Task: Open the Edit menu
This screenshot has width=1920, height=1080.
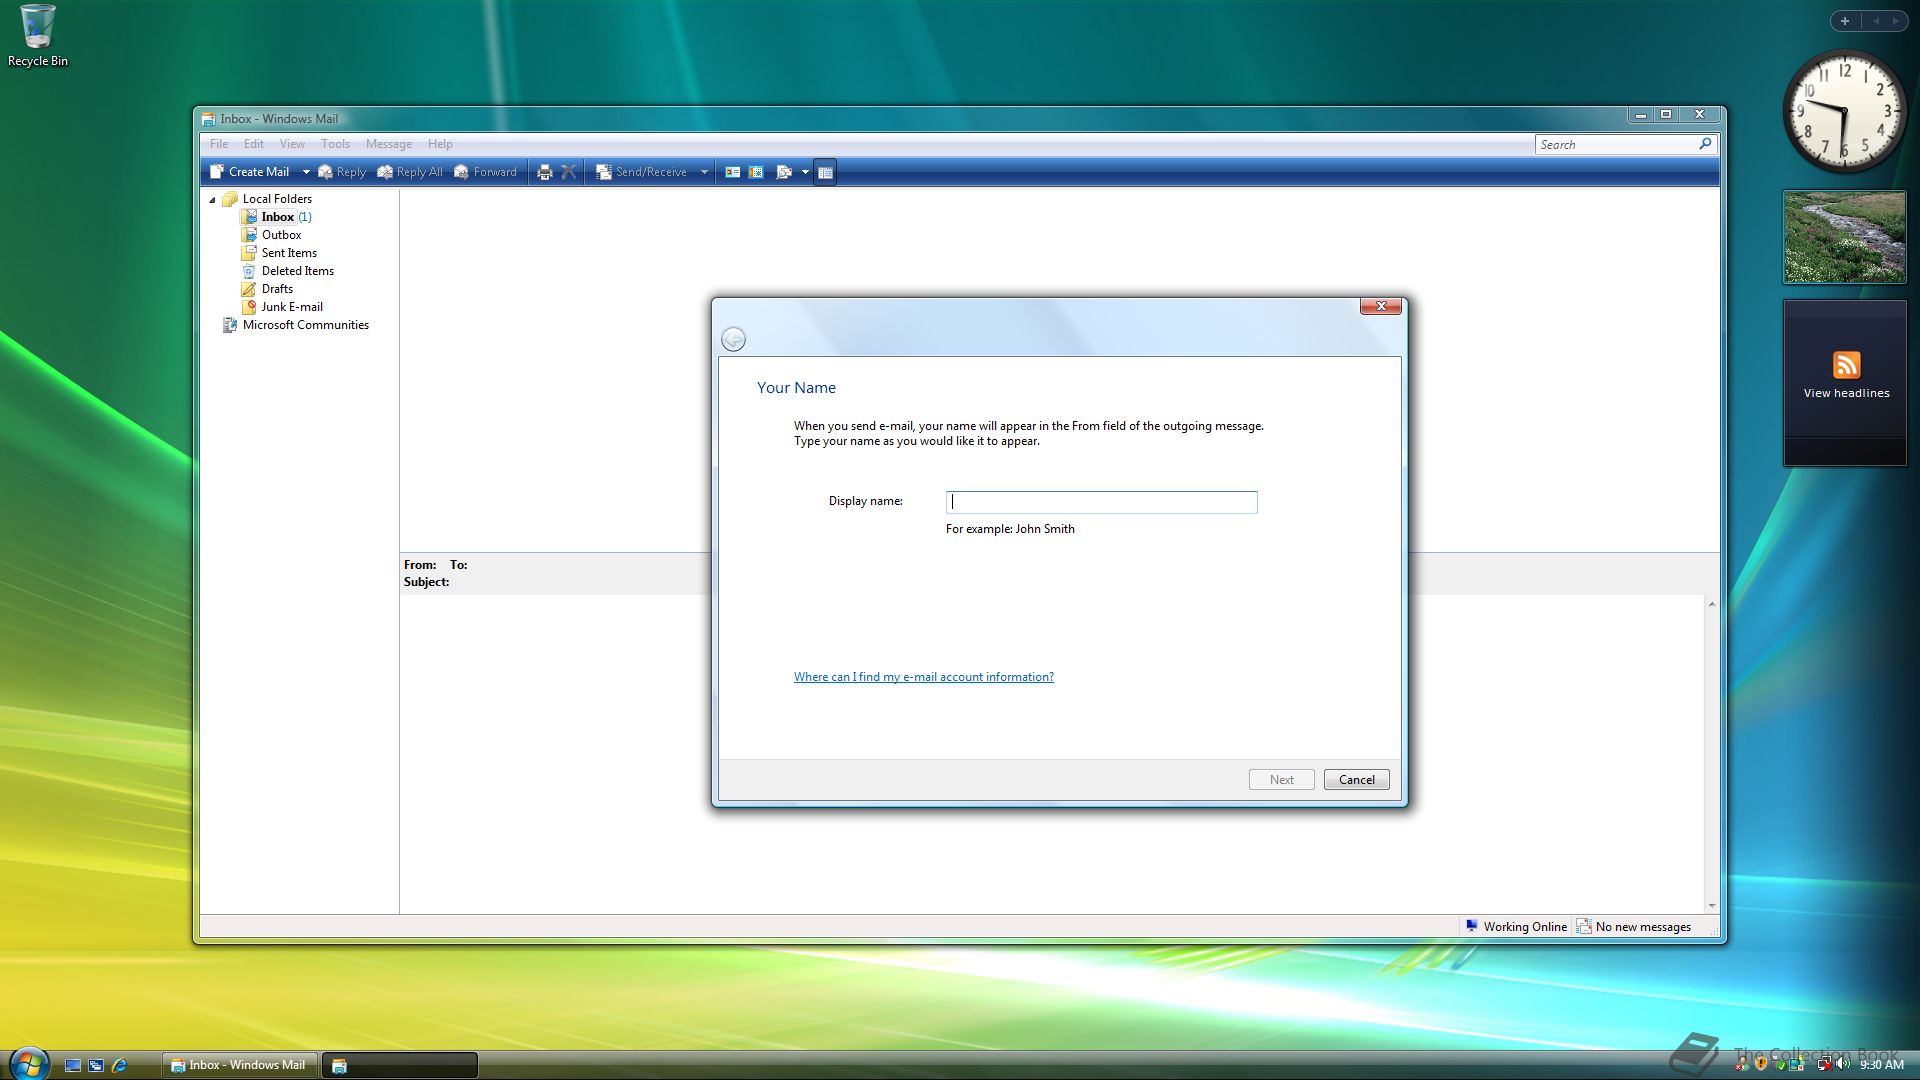Action: 254,144
